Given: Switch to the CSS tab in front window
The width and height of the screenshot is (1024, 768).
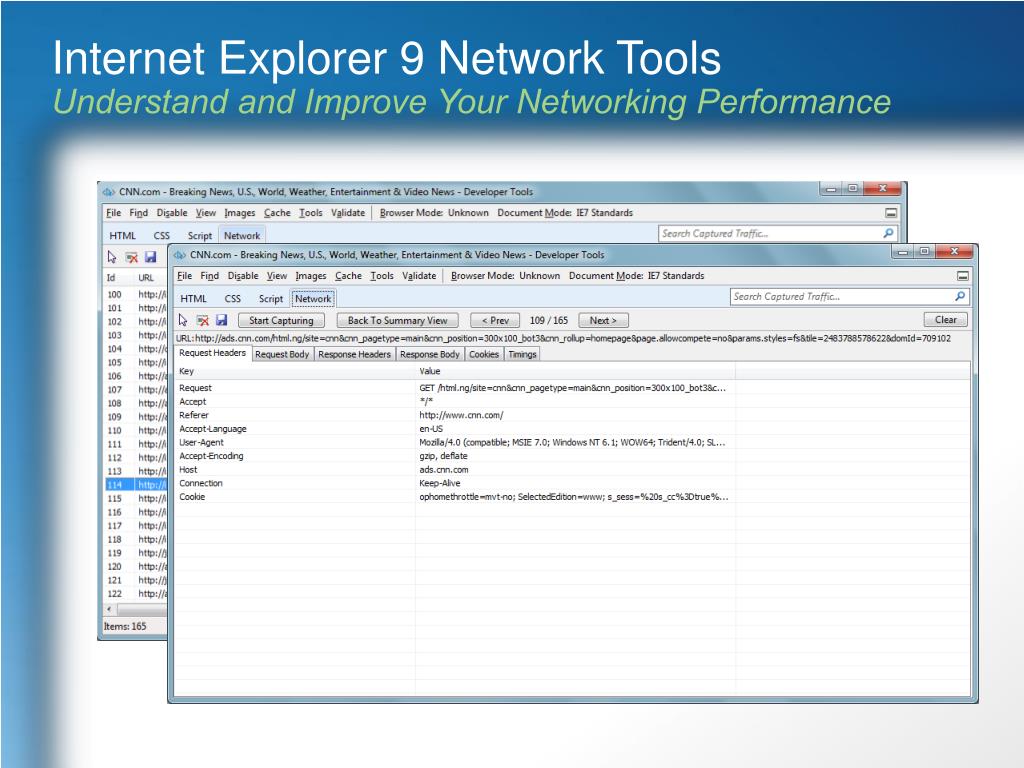Looking at the screenshot, I should (232, 298).
